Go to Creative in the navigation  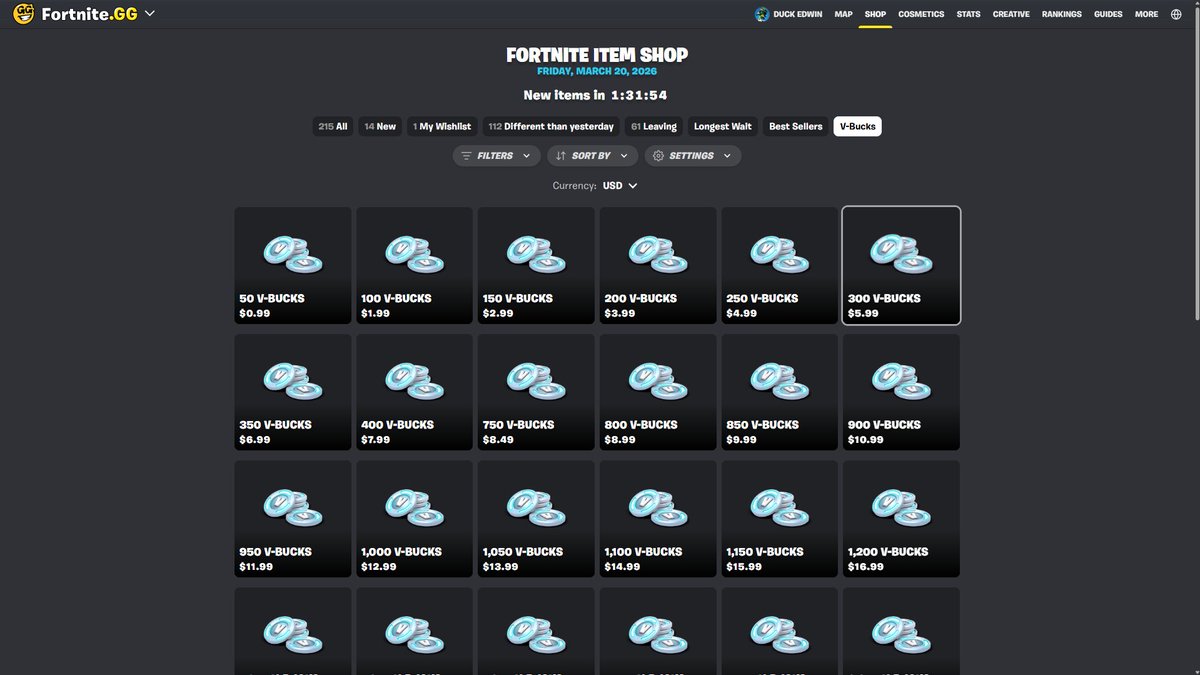(x=1011, y=14)
